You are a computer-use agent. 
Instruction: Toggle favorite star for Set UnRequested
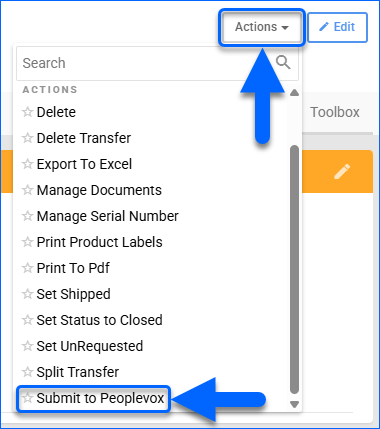27,346
